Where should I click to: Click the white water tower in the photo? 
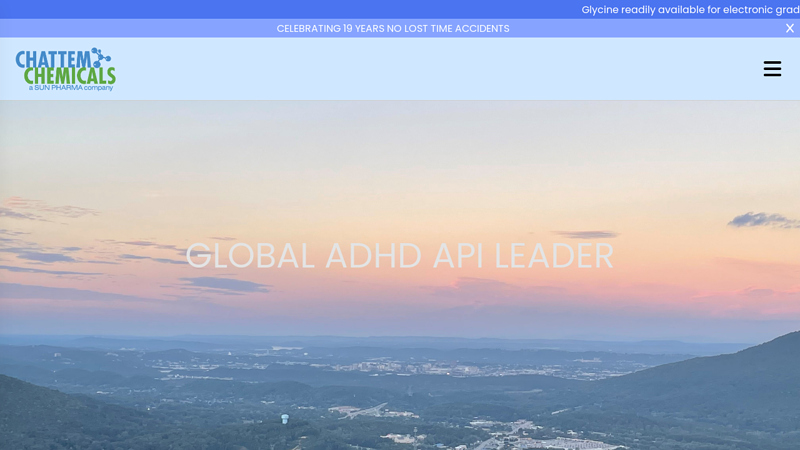tap(285, 419)
